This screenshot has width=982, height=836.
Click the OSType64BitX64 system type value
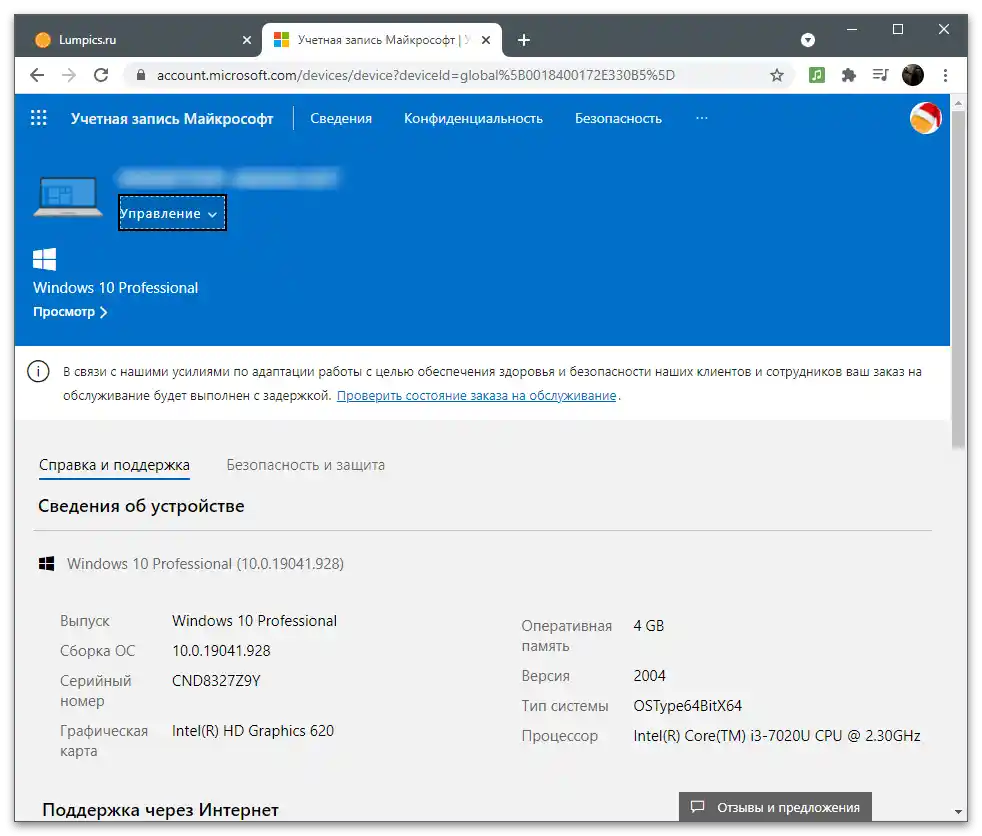688,706
